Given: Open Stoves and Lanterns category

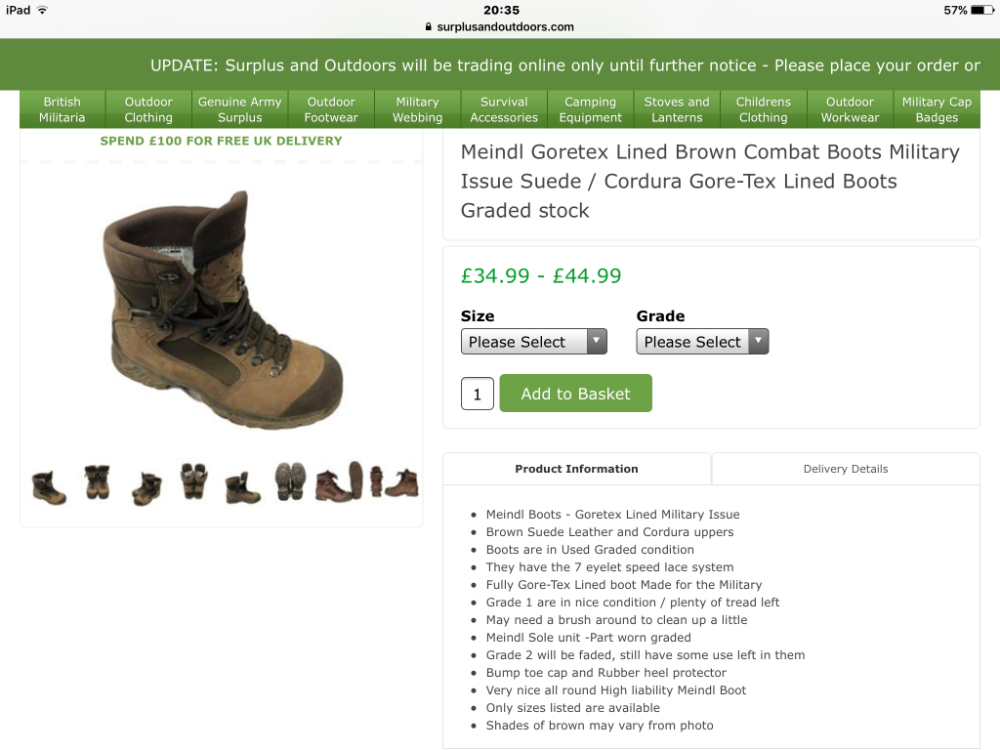Looking at the screenshot, I should click(x=676, y=110).
